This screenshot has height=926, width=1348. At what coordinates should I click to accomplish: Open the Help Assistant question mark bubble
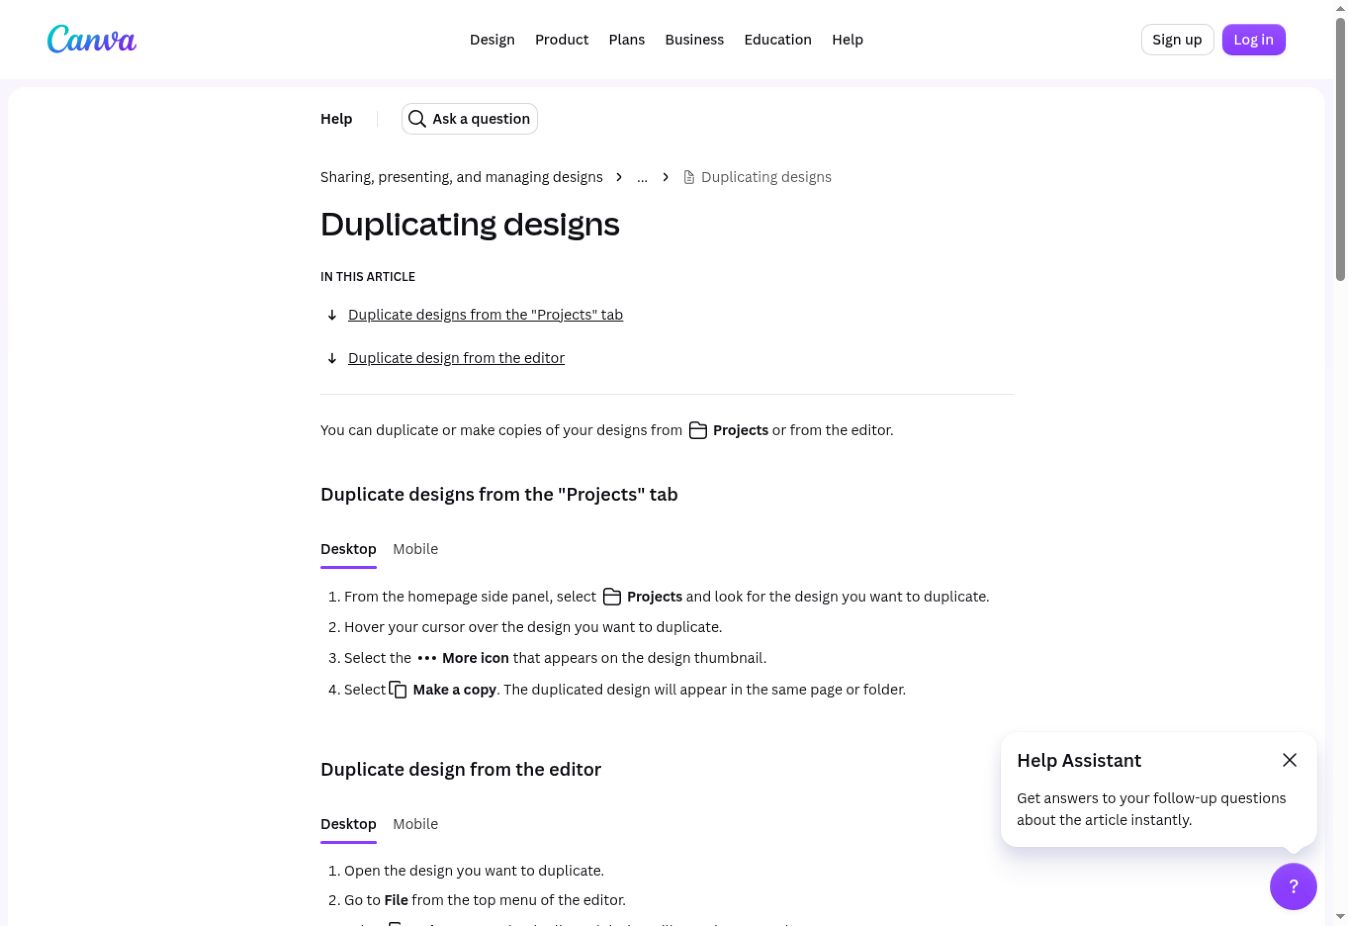(1293, 886)
